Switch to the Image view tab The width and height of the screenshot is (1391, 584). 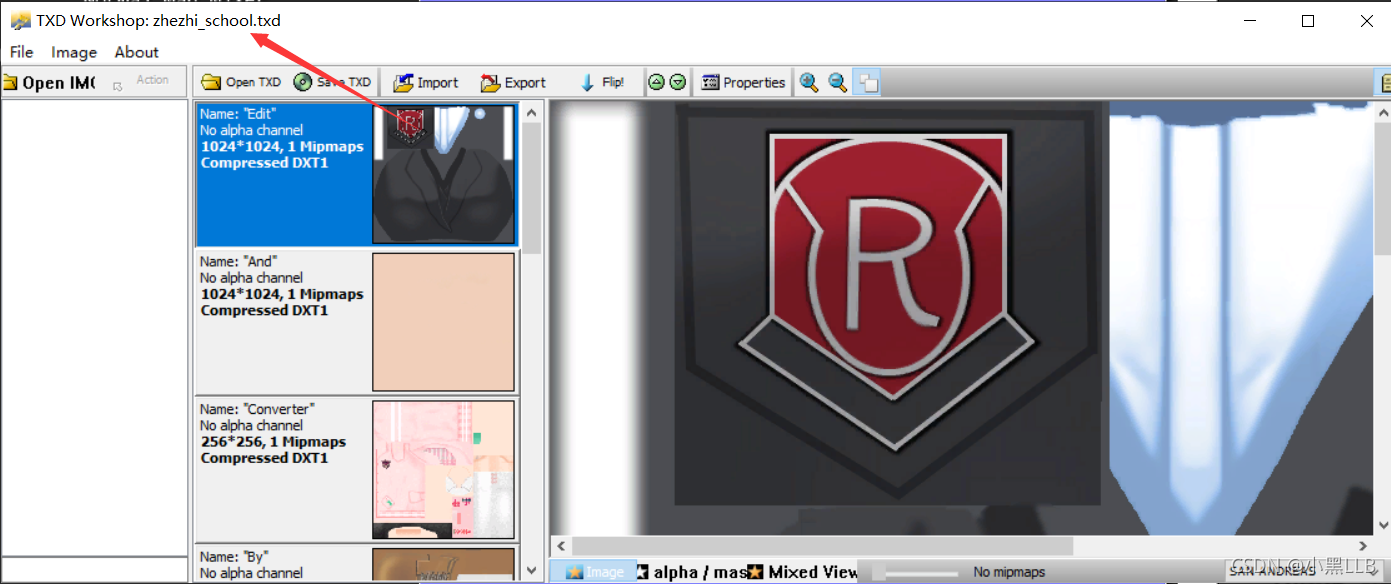[x=593, y=572]
